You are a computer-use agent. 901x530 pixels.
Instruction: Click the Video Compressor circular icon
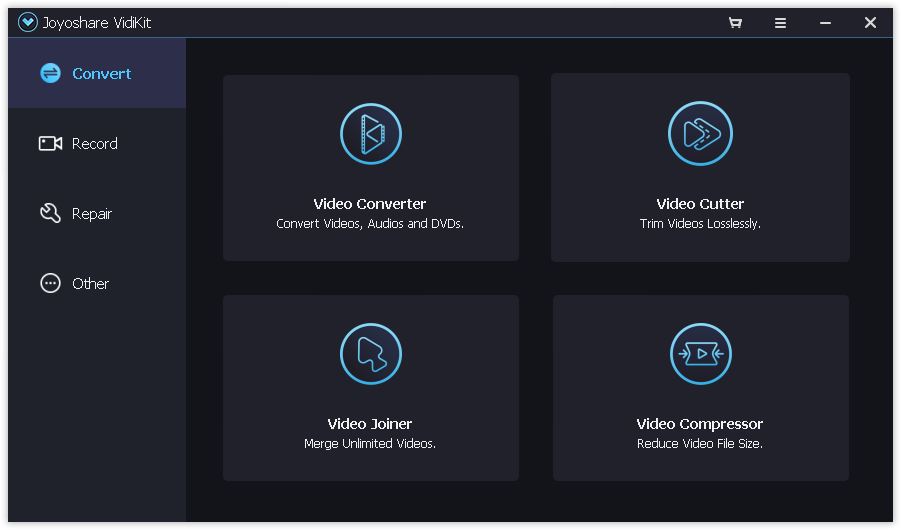tap(700, 354)
